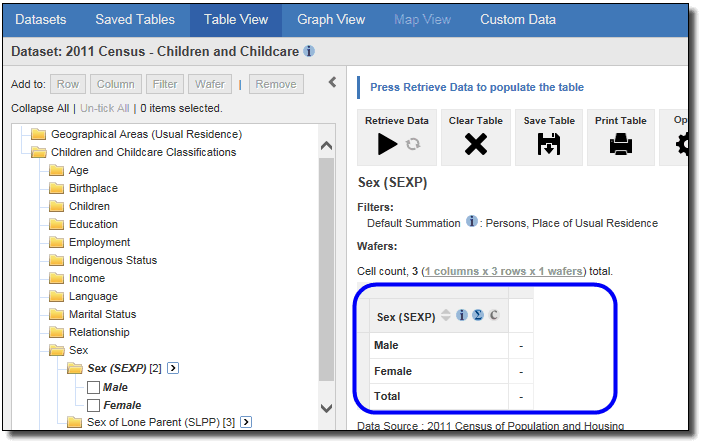Click the sort arrows in Sex (SEXP) header
Viewport: 701px width, 442px height.
pos(446,316)
